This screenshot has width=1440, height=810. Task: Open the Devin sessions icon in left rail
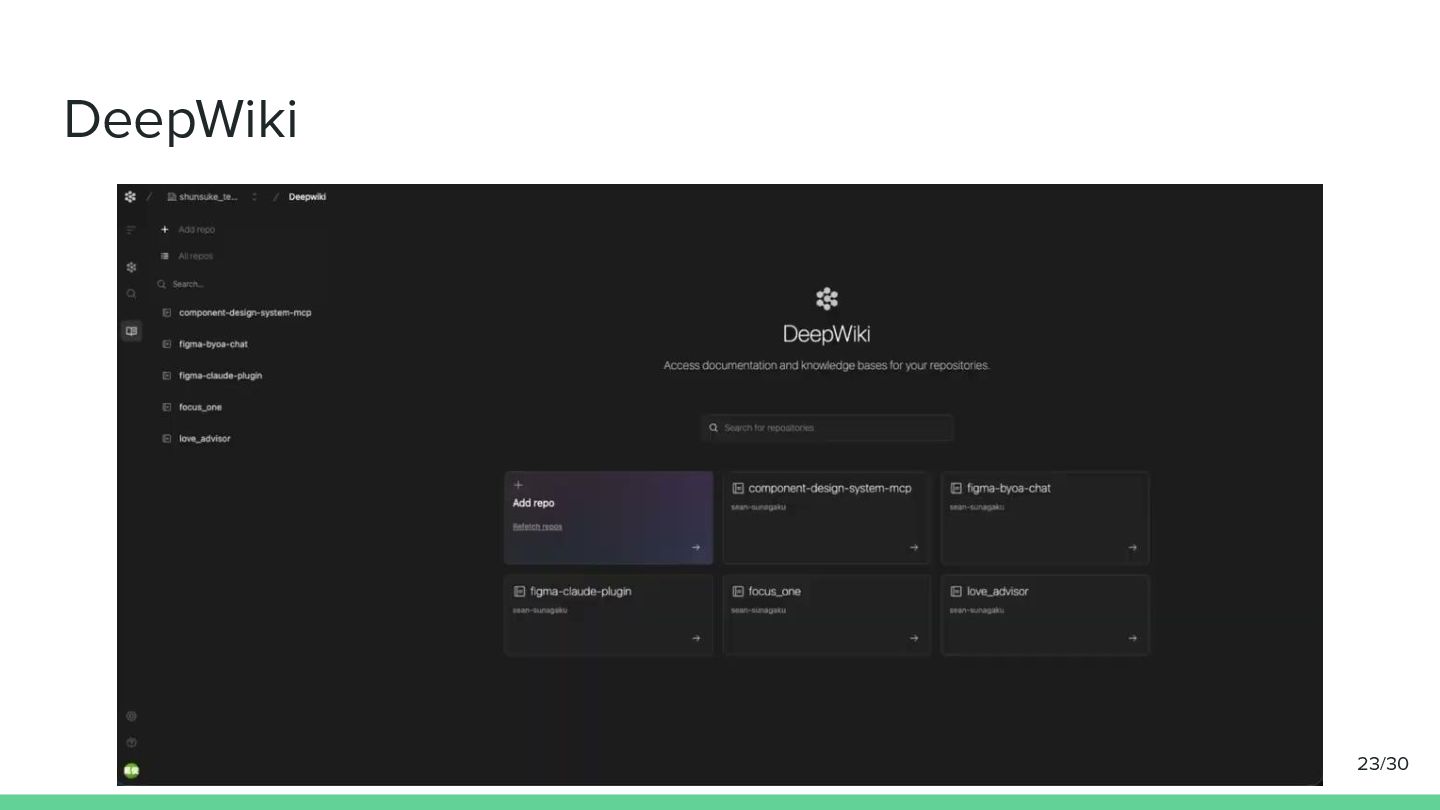coord(131,267)
